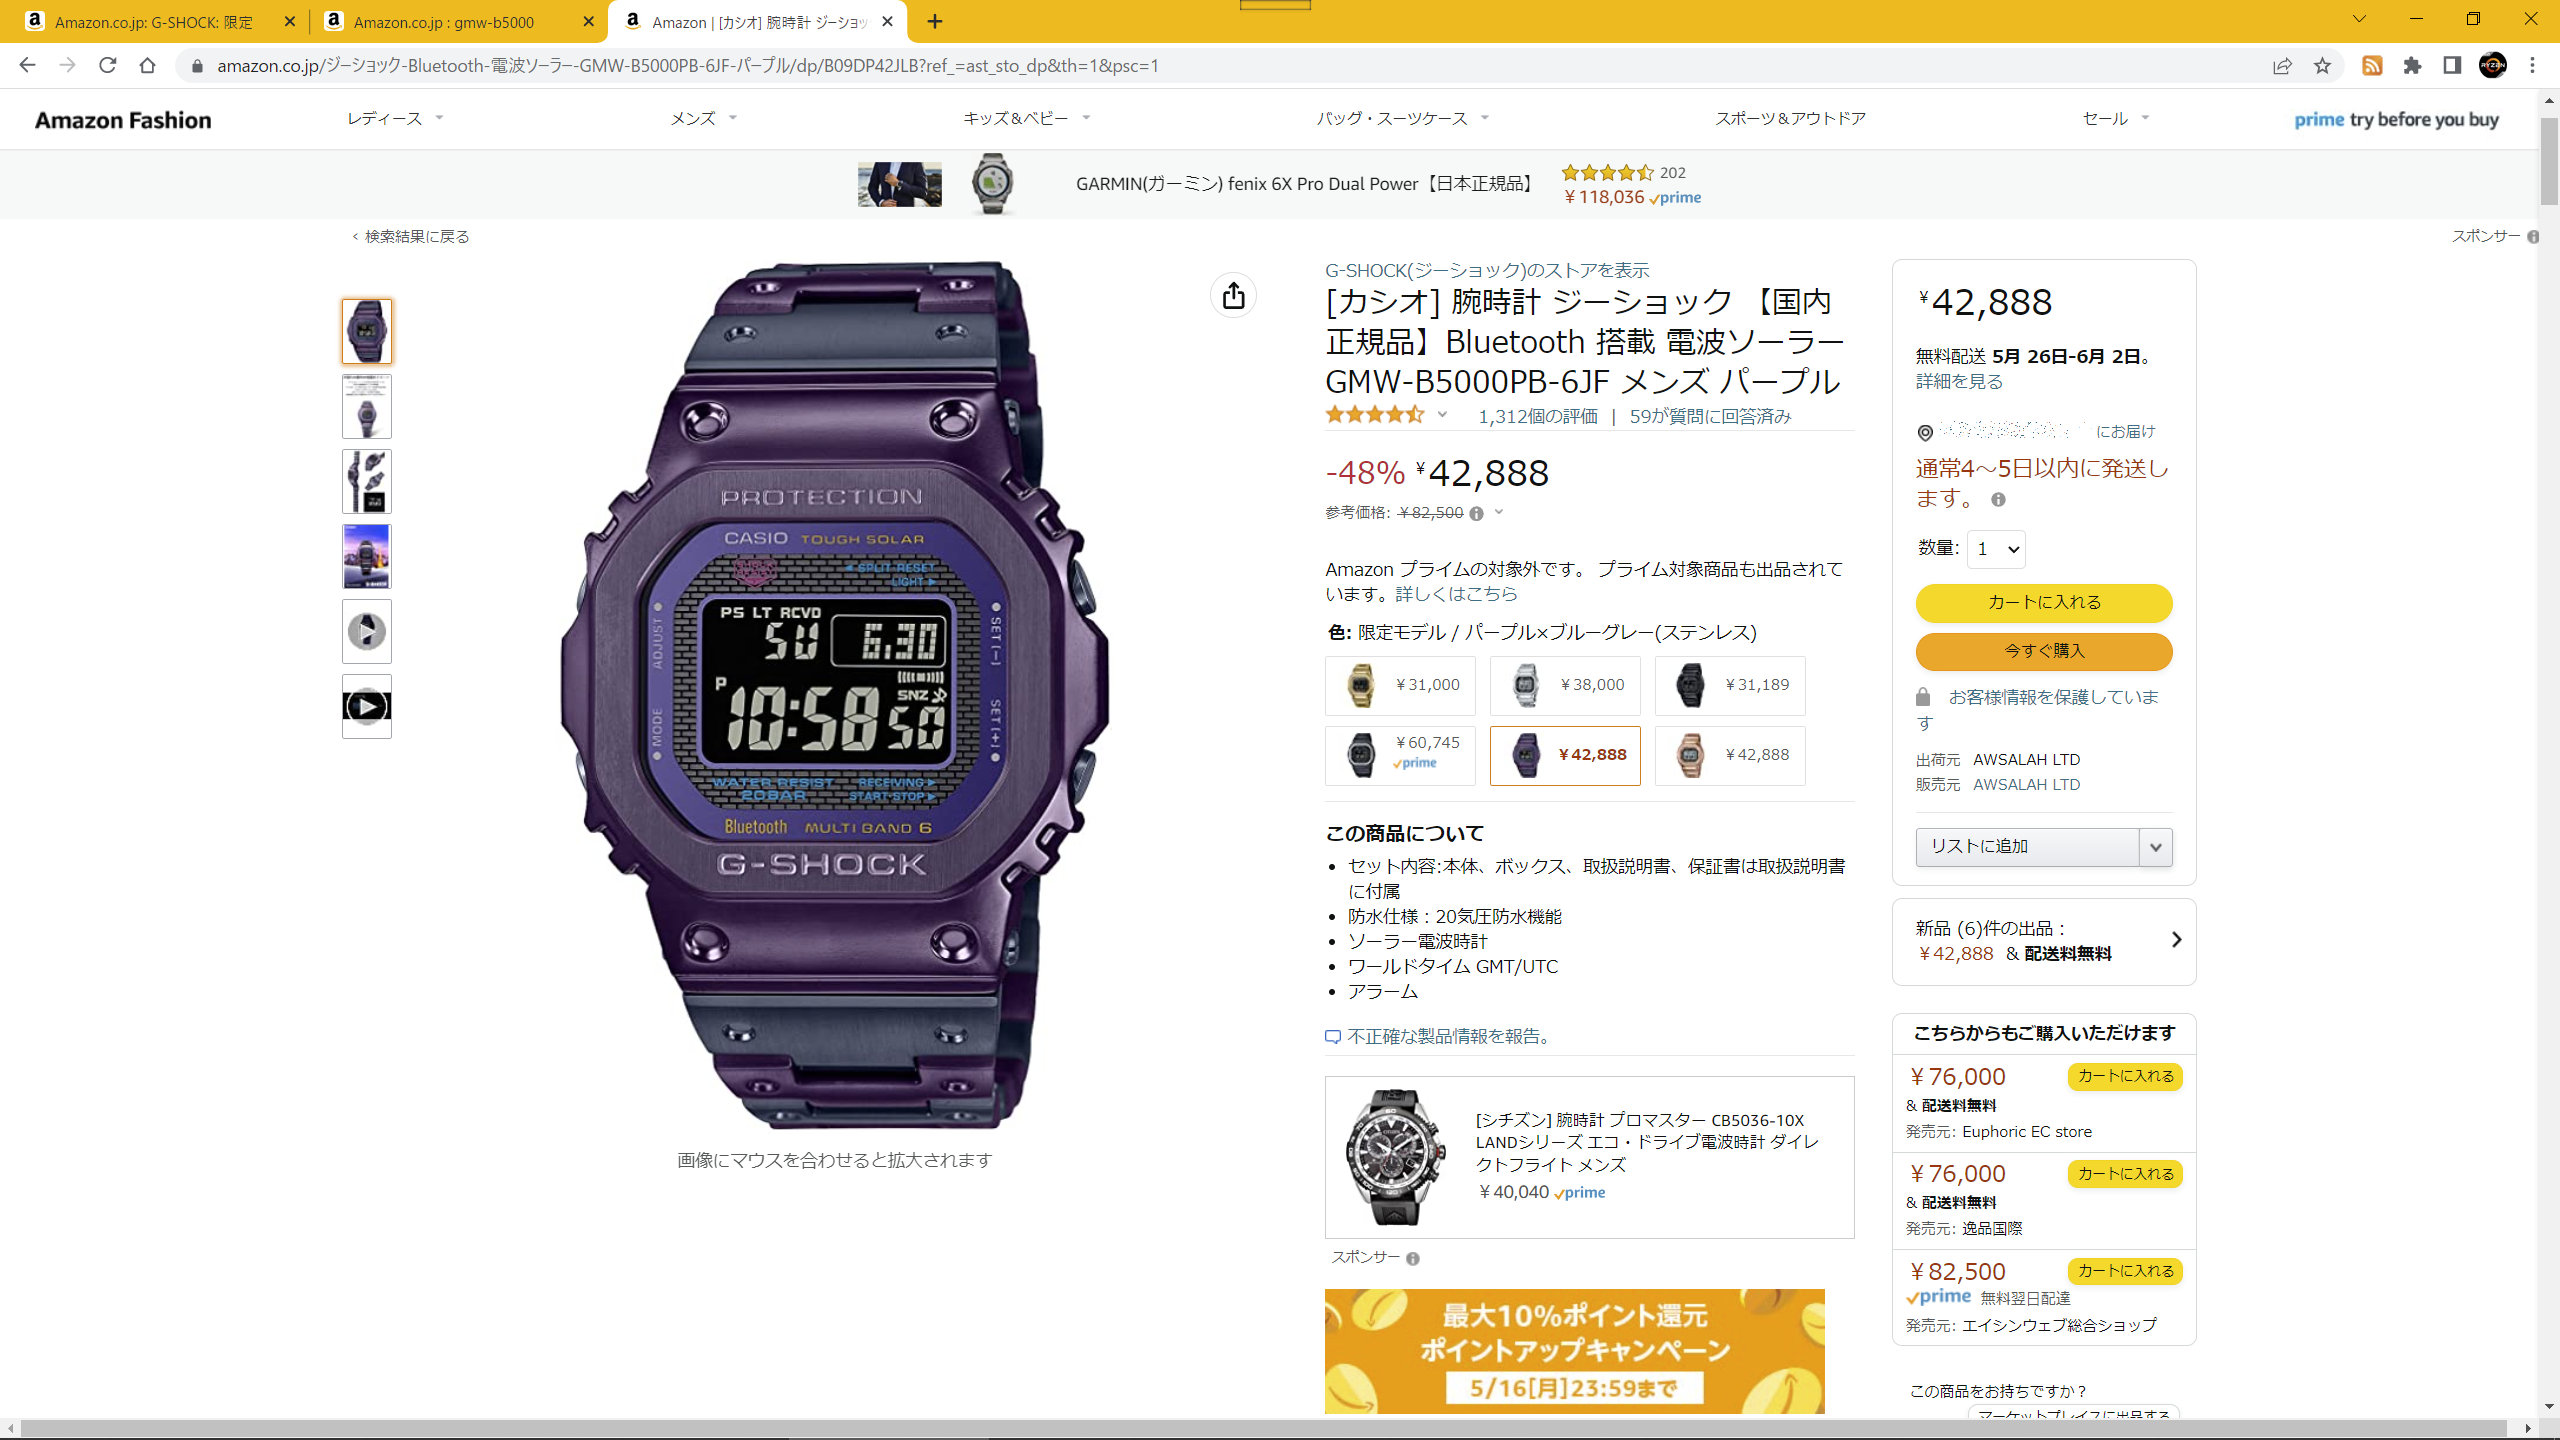Click the カートに入れる main button

[x=2044, y=603]
